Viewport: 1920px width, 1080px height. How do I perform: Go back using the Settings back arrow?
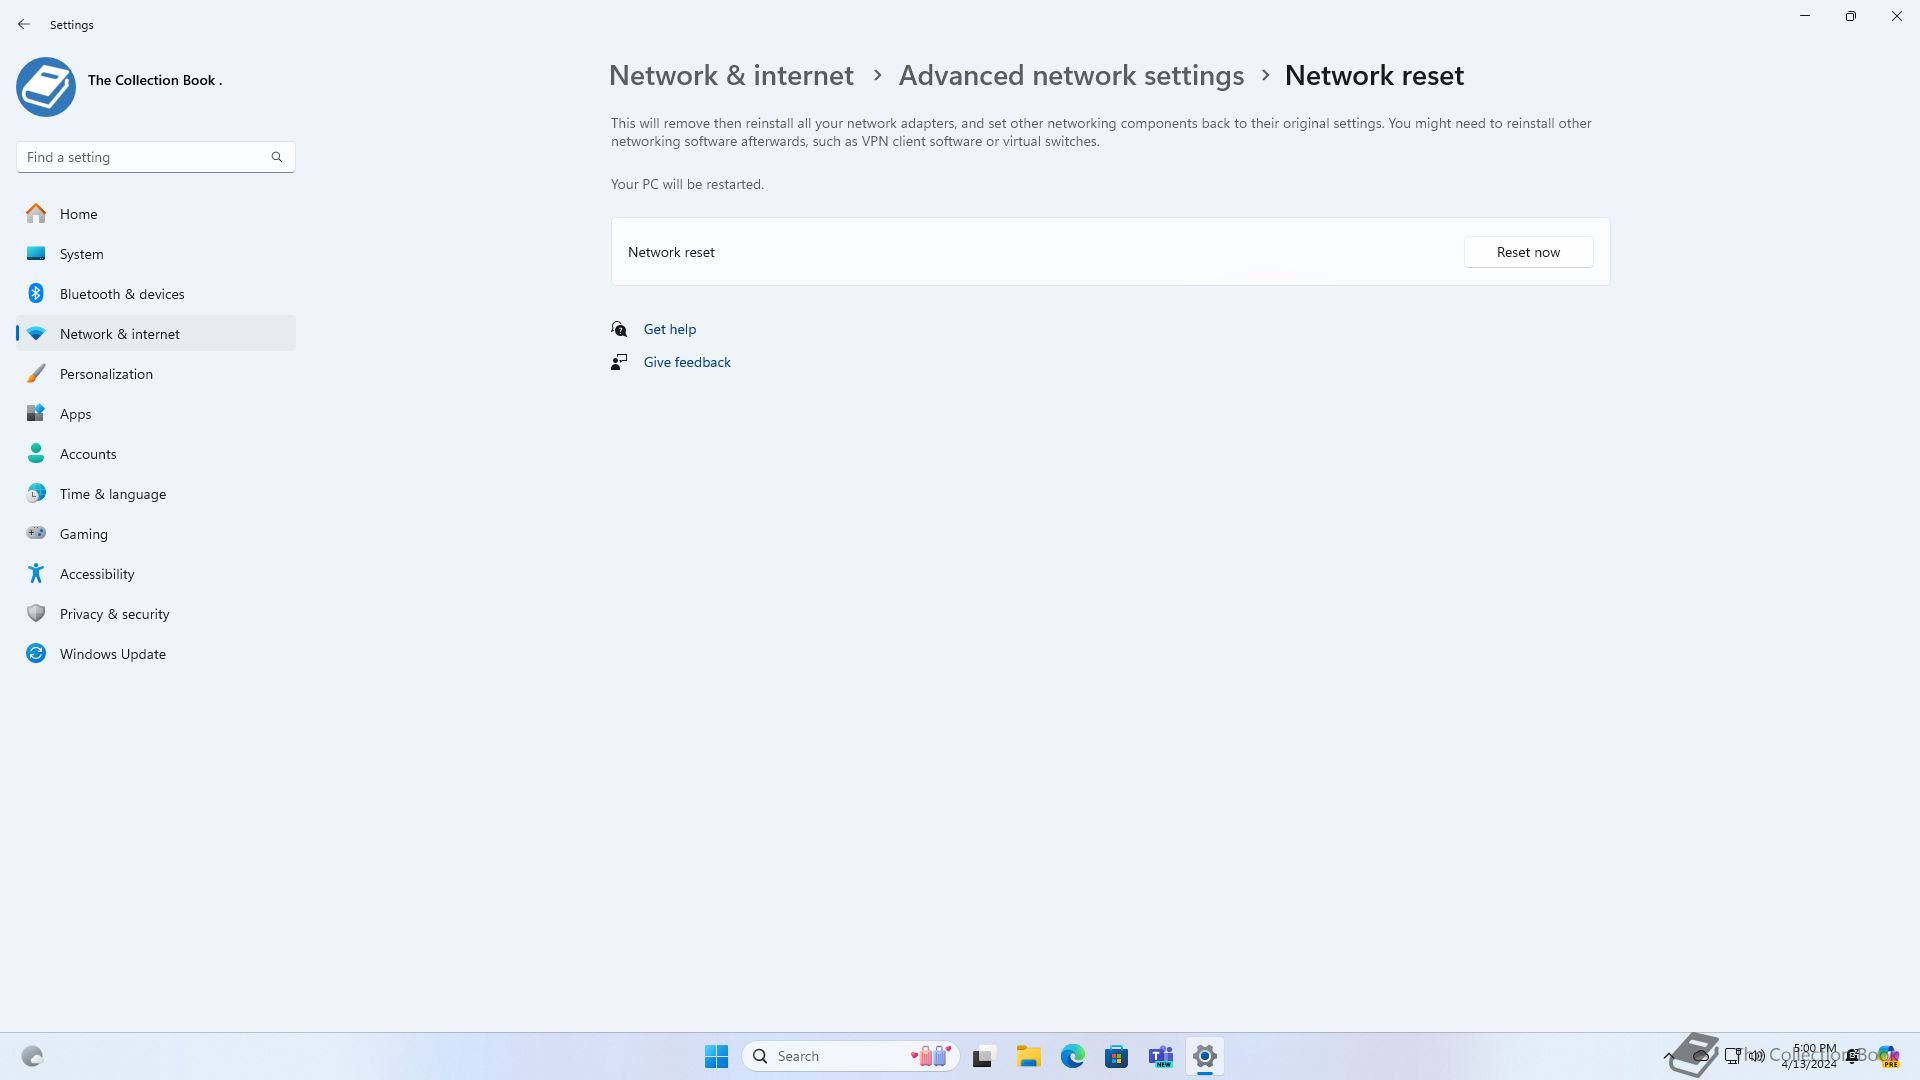tap(24, 24)
